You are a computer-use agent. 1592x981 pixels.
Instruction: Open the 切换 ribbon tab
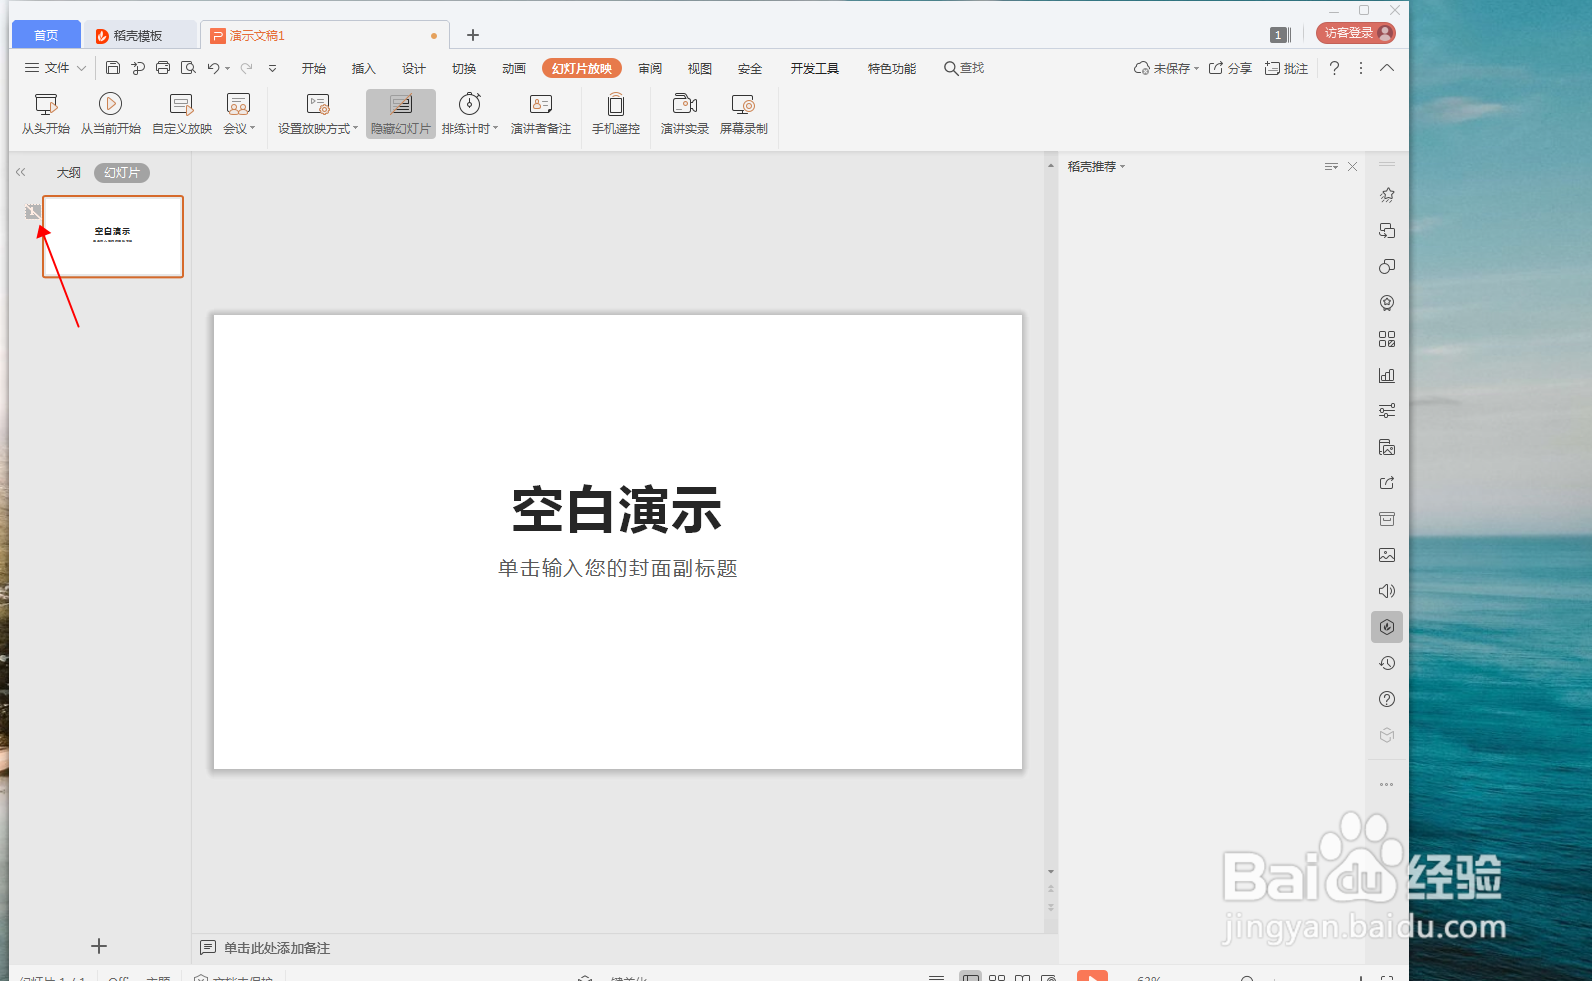click(464, 68)
